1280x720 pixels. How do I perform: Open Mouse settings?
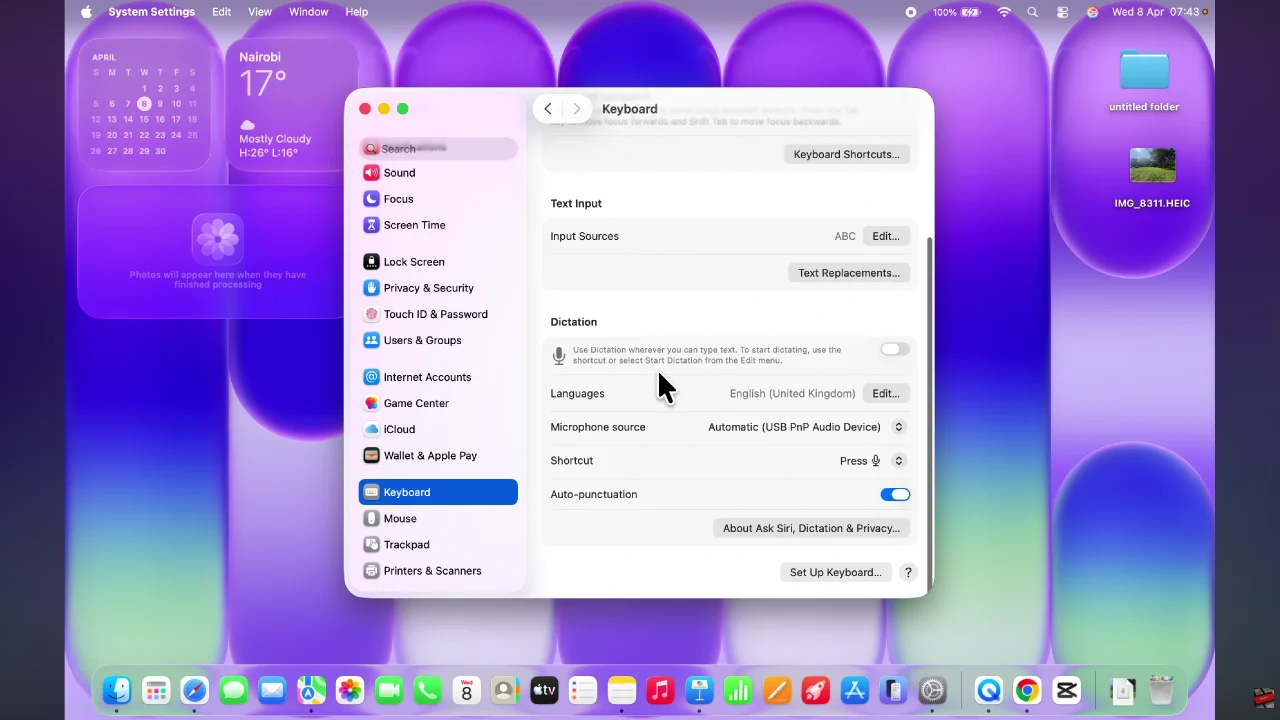click(400, 518)
